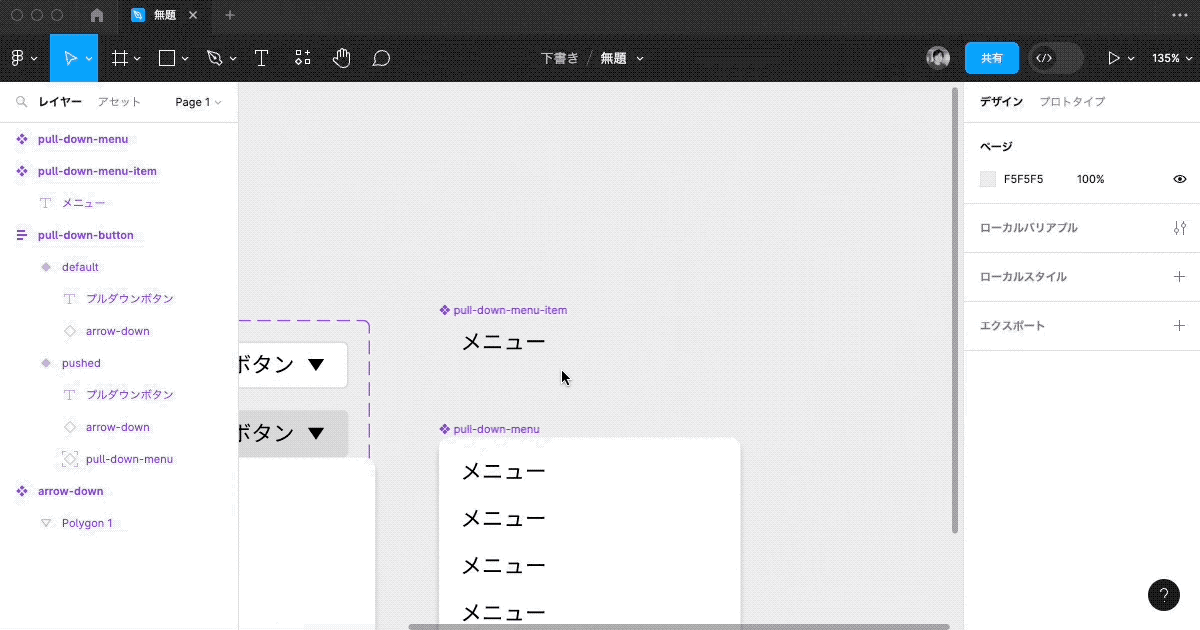The image size is (1200, 630).
Task: Select the pull-down-button layer
Action: [x=85, y=235]
